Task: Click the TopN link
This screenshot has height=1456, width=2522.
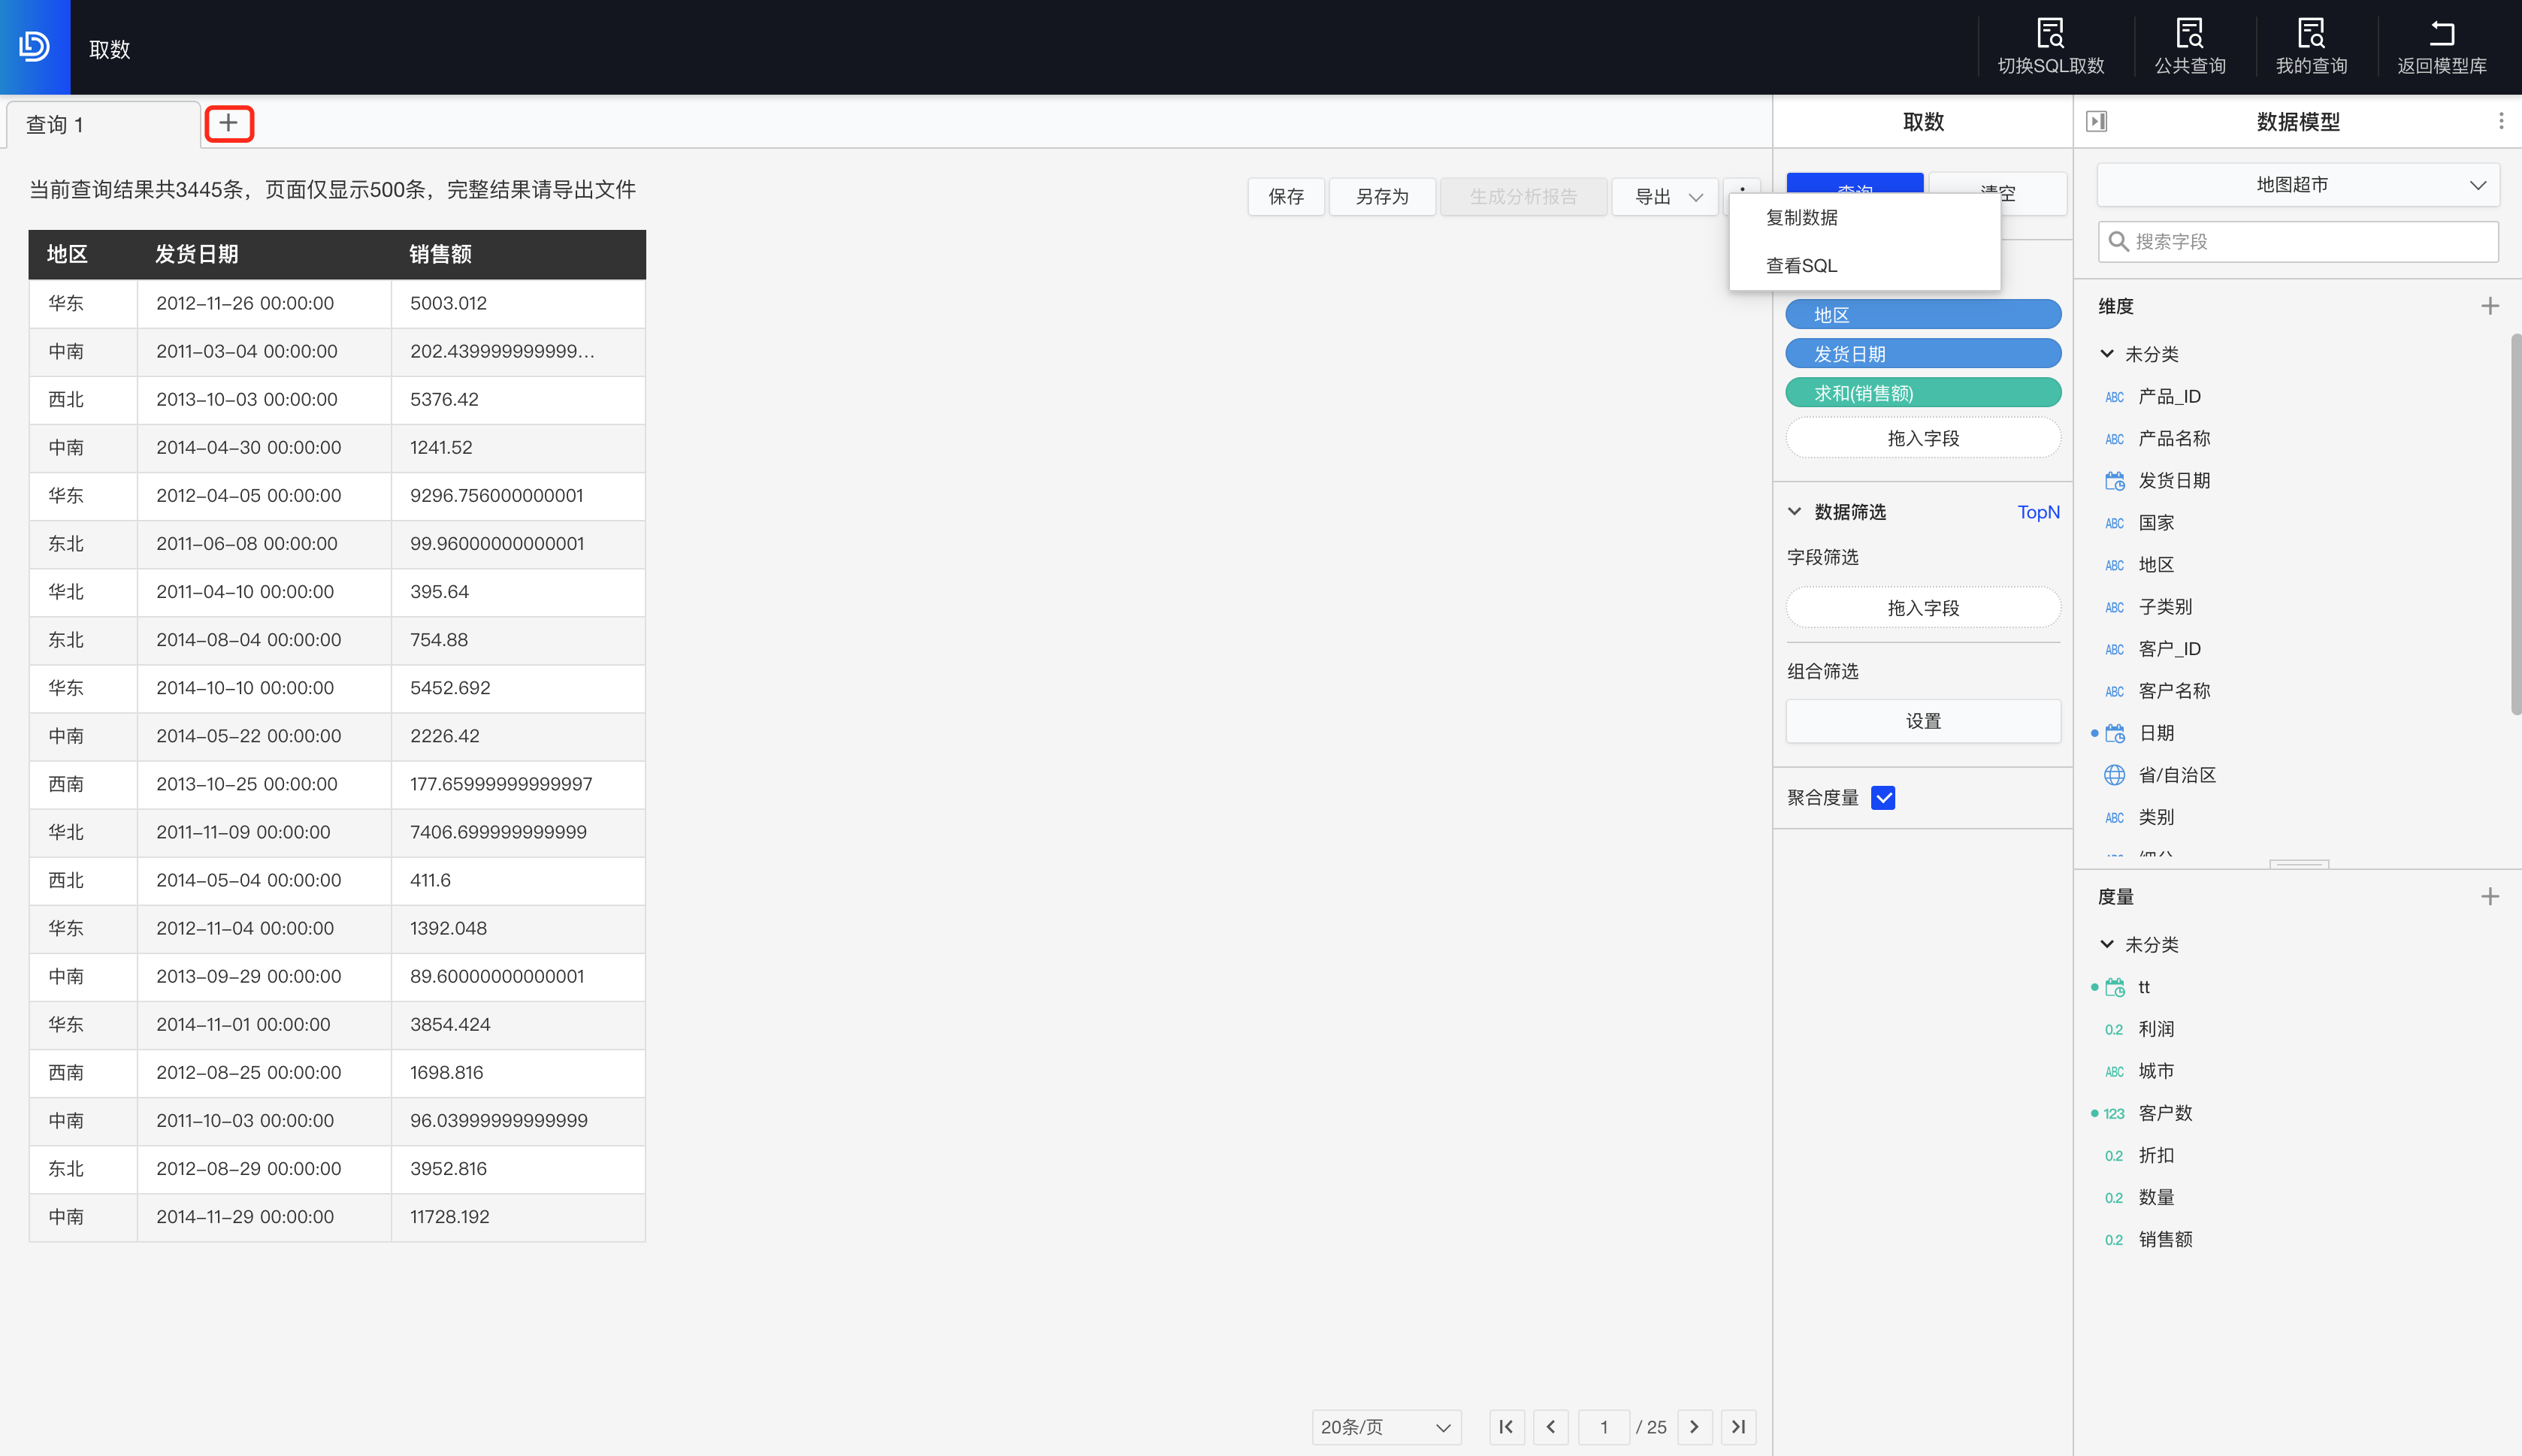Action: [2038, 512]
